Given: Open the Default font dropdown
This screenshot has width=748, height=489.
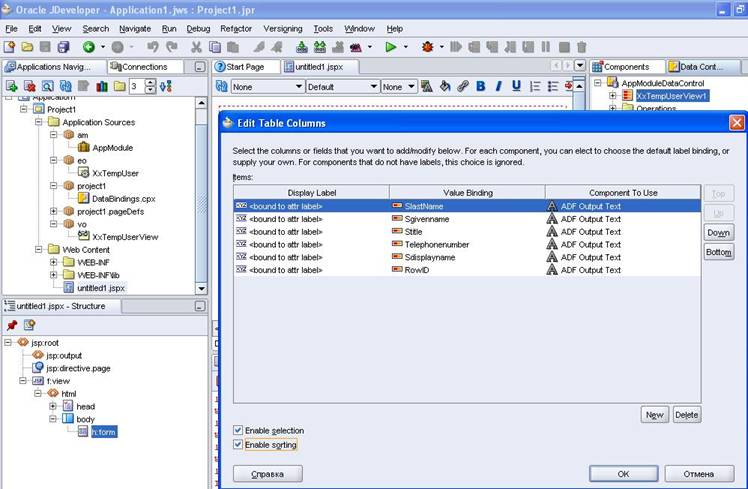Looking at the screenshot, I should point(343,87).
